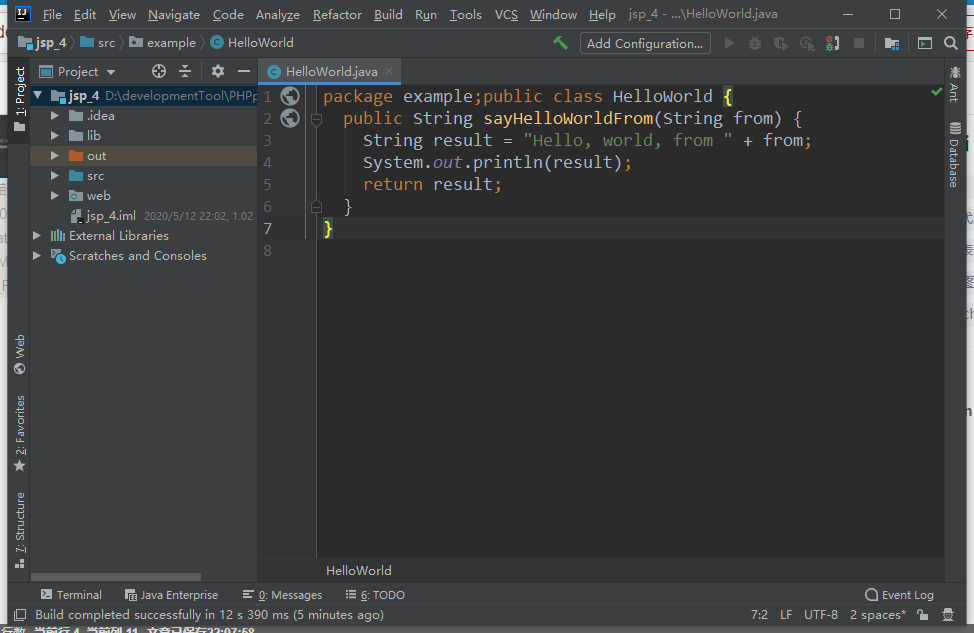The height and width of the screenshot is (633, 974).
Task: Open the Analyze menu
Action: [x=278, y=14]
